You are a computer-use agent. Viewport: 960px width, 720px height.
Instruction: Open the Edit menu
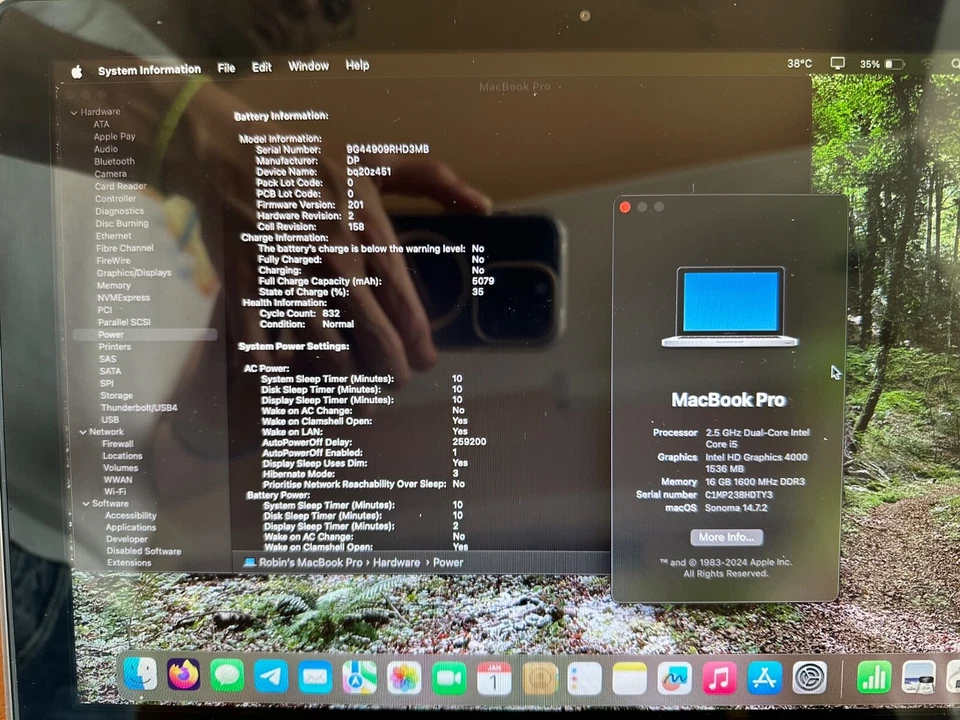261,67
